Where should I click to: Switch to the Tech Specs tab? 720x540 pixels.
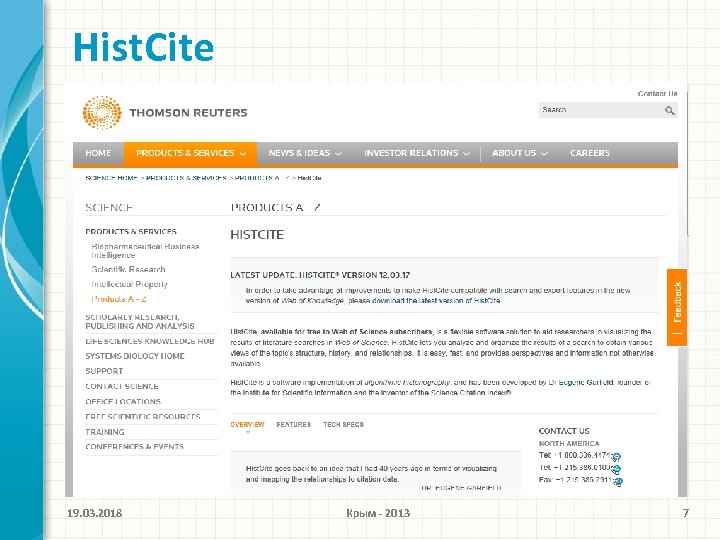343,425
